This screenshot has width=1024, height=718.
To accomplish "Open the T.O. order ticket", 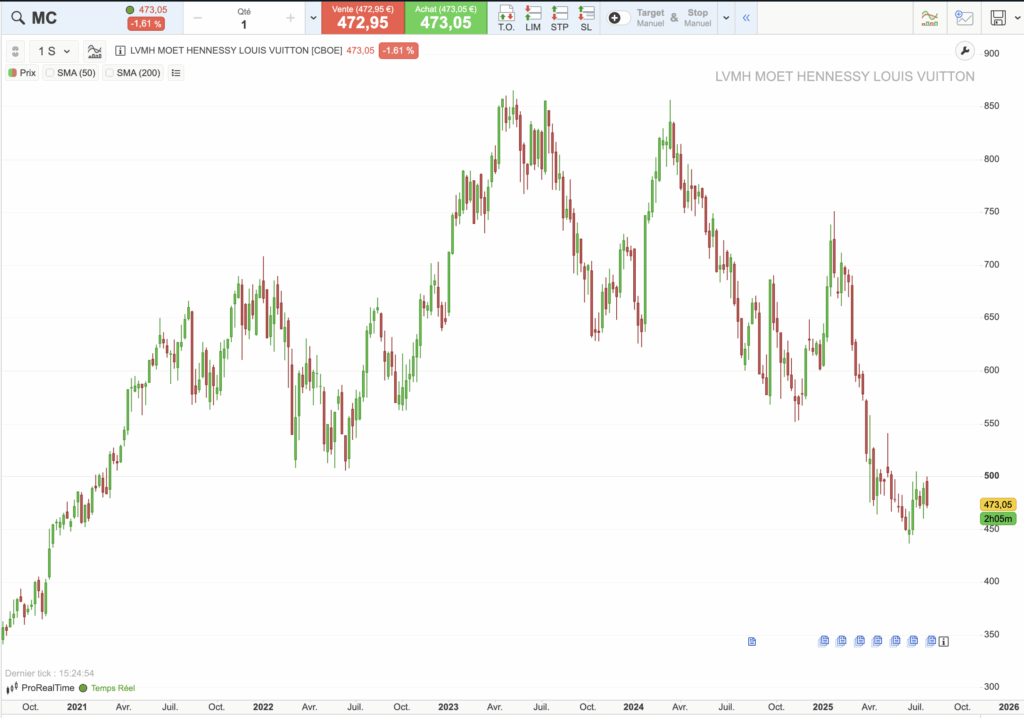I will coord(506,18).
